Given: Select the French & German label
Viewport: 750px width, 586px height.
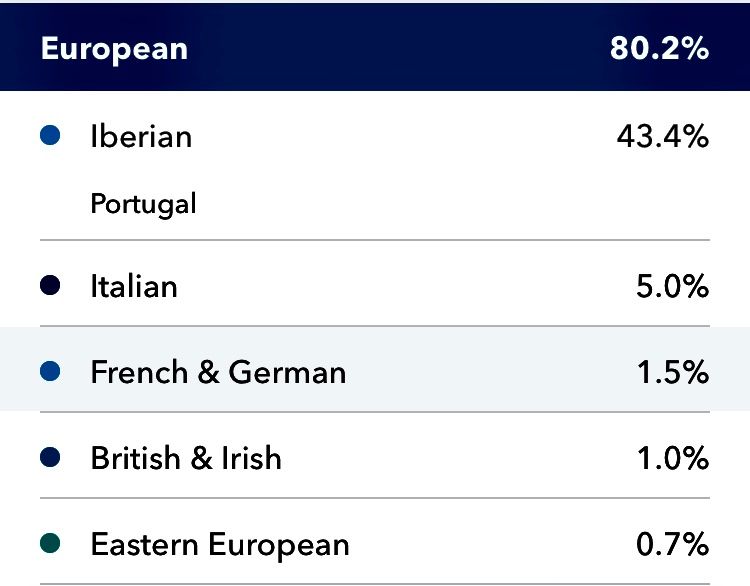Looking at the screenshot, I should click(218, 373).
